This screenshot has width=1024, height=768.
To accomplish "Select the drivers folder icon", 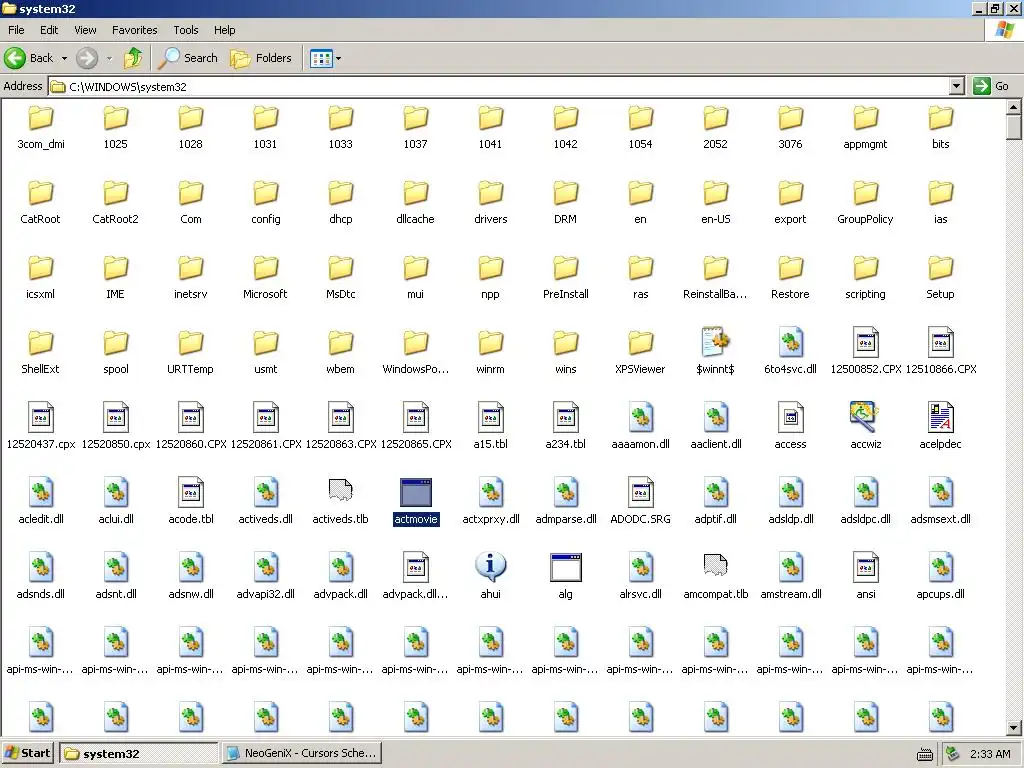I will 490,193.
